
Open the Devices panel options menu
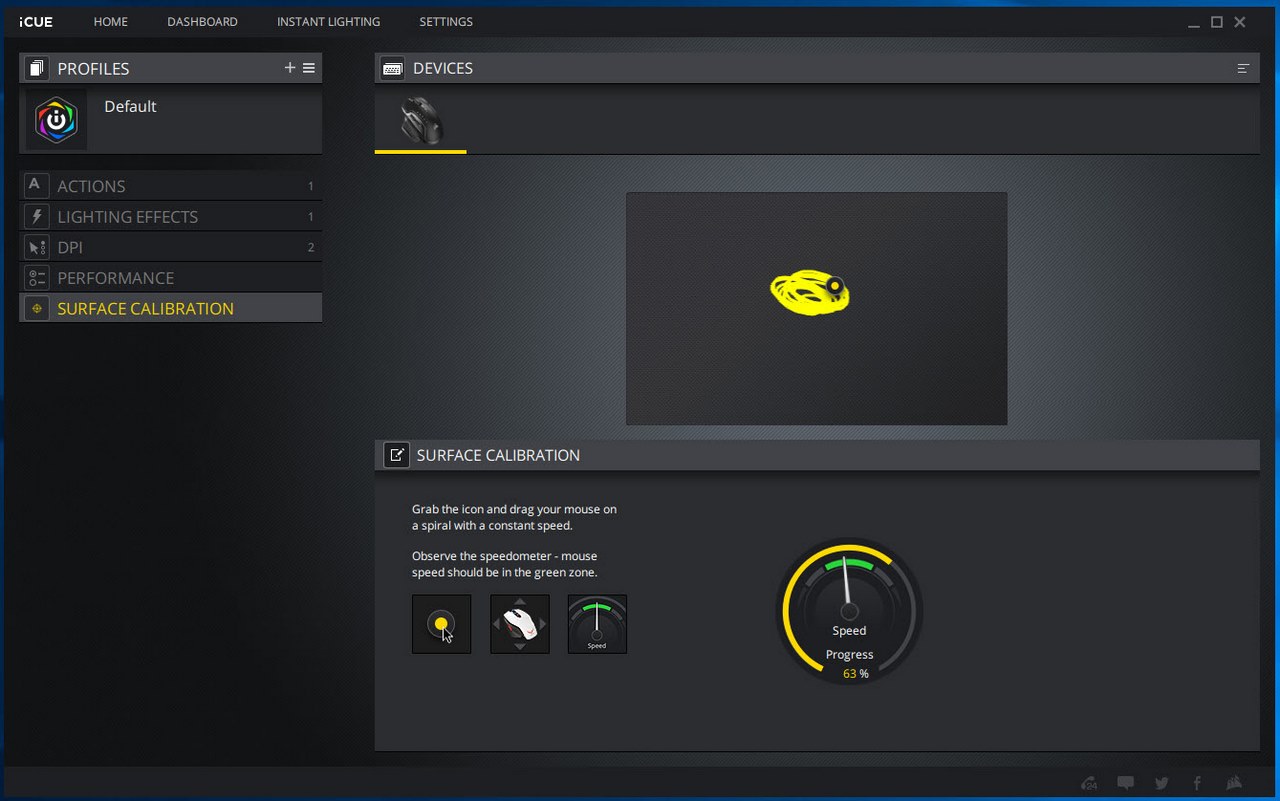coord(1243,68)
